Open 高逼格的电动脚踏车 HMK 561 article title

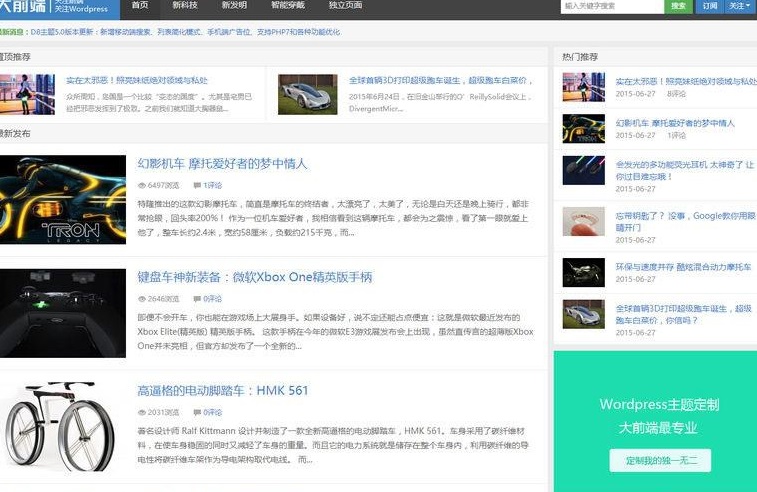223,391
